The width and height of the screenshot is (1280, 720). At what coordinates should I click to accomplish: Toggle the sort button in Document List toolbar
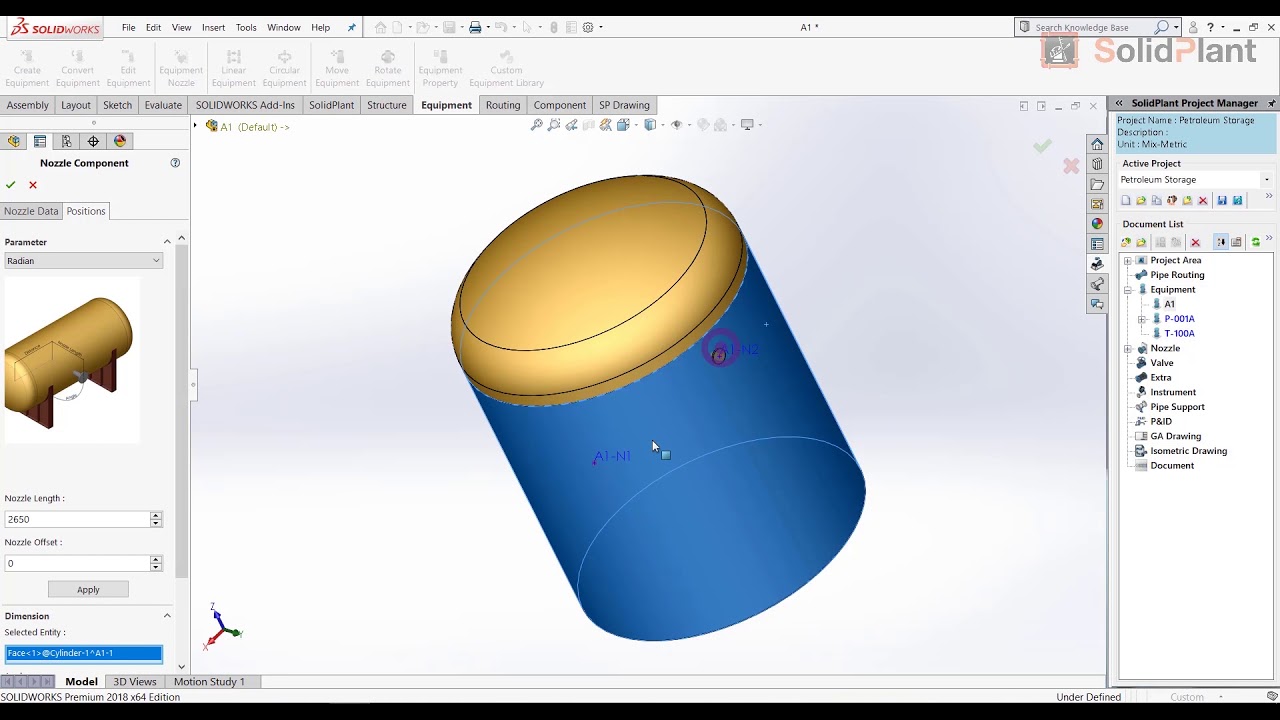(x=1221, y=242)
